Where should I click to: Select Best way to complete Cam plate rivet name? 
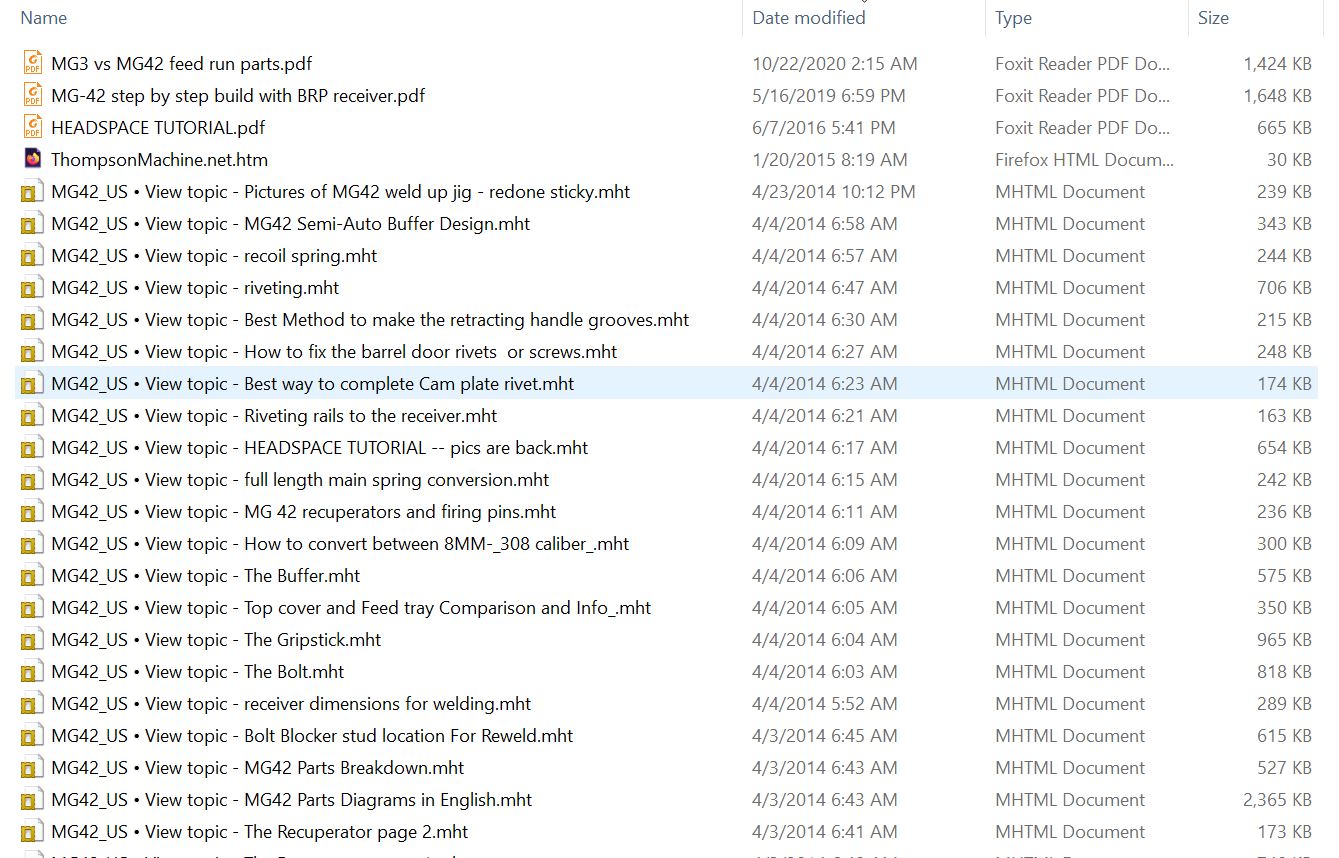tap(313, 384)
